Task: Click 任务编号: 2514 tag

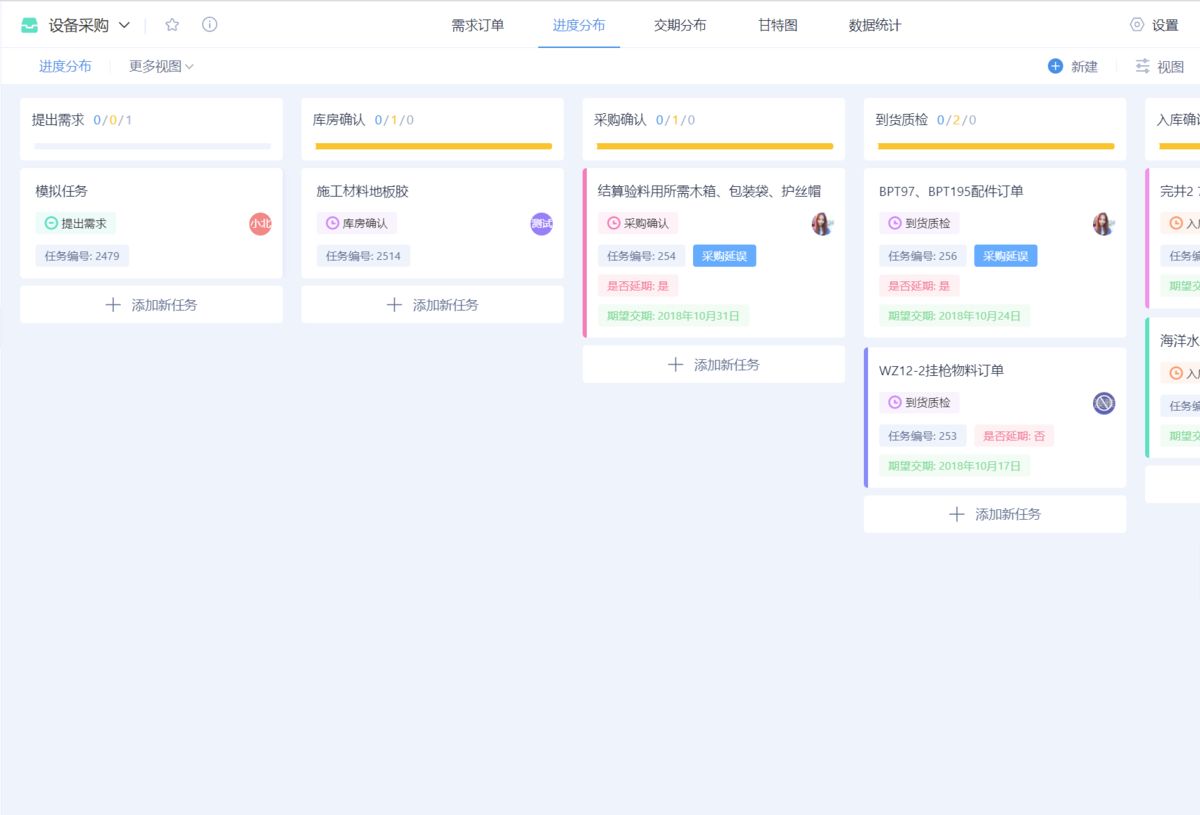Action: point(363,256)
